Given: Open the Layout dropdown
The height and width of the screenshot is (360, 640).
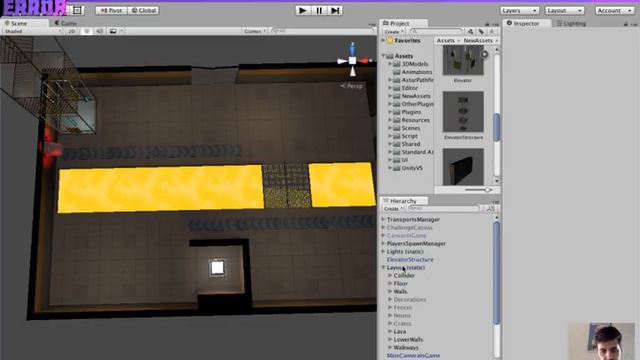Looking at the screenshot, I should point(564,11).
